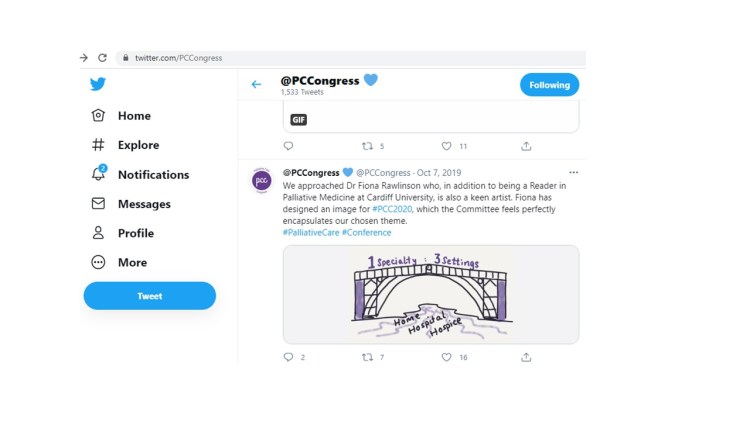Follow the #PCC2020 hashtag link

click(x=392, y=209)
